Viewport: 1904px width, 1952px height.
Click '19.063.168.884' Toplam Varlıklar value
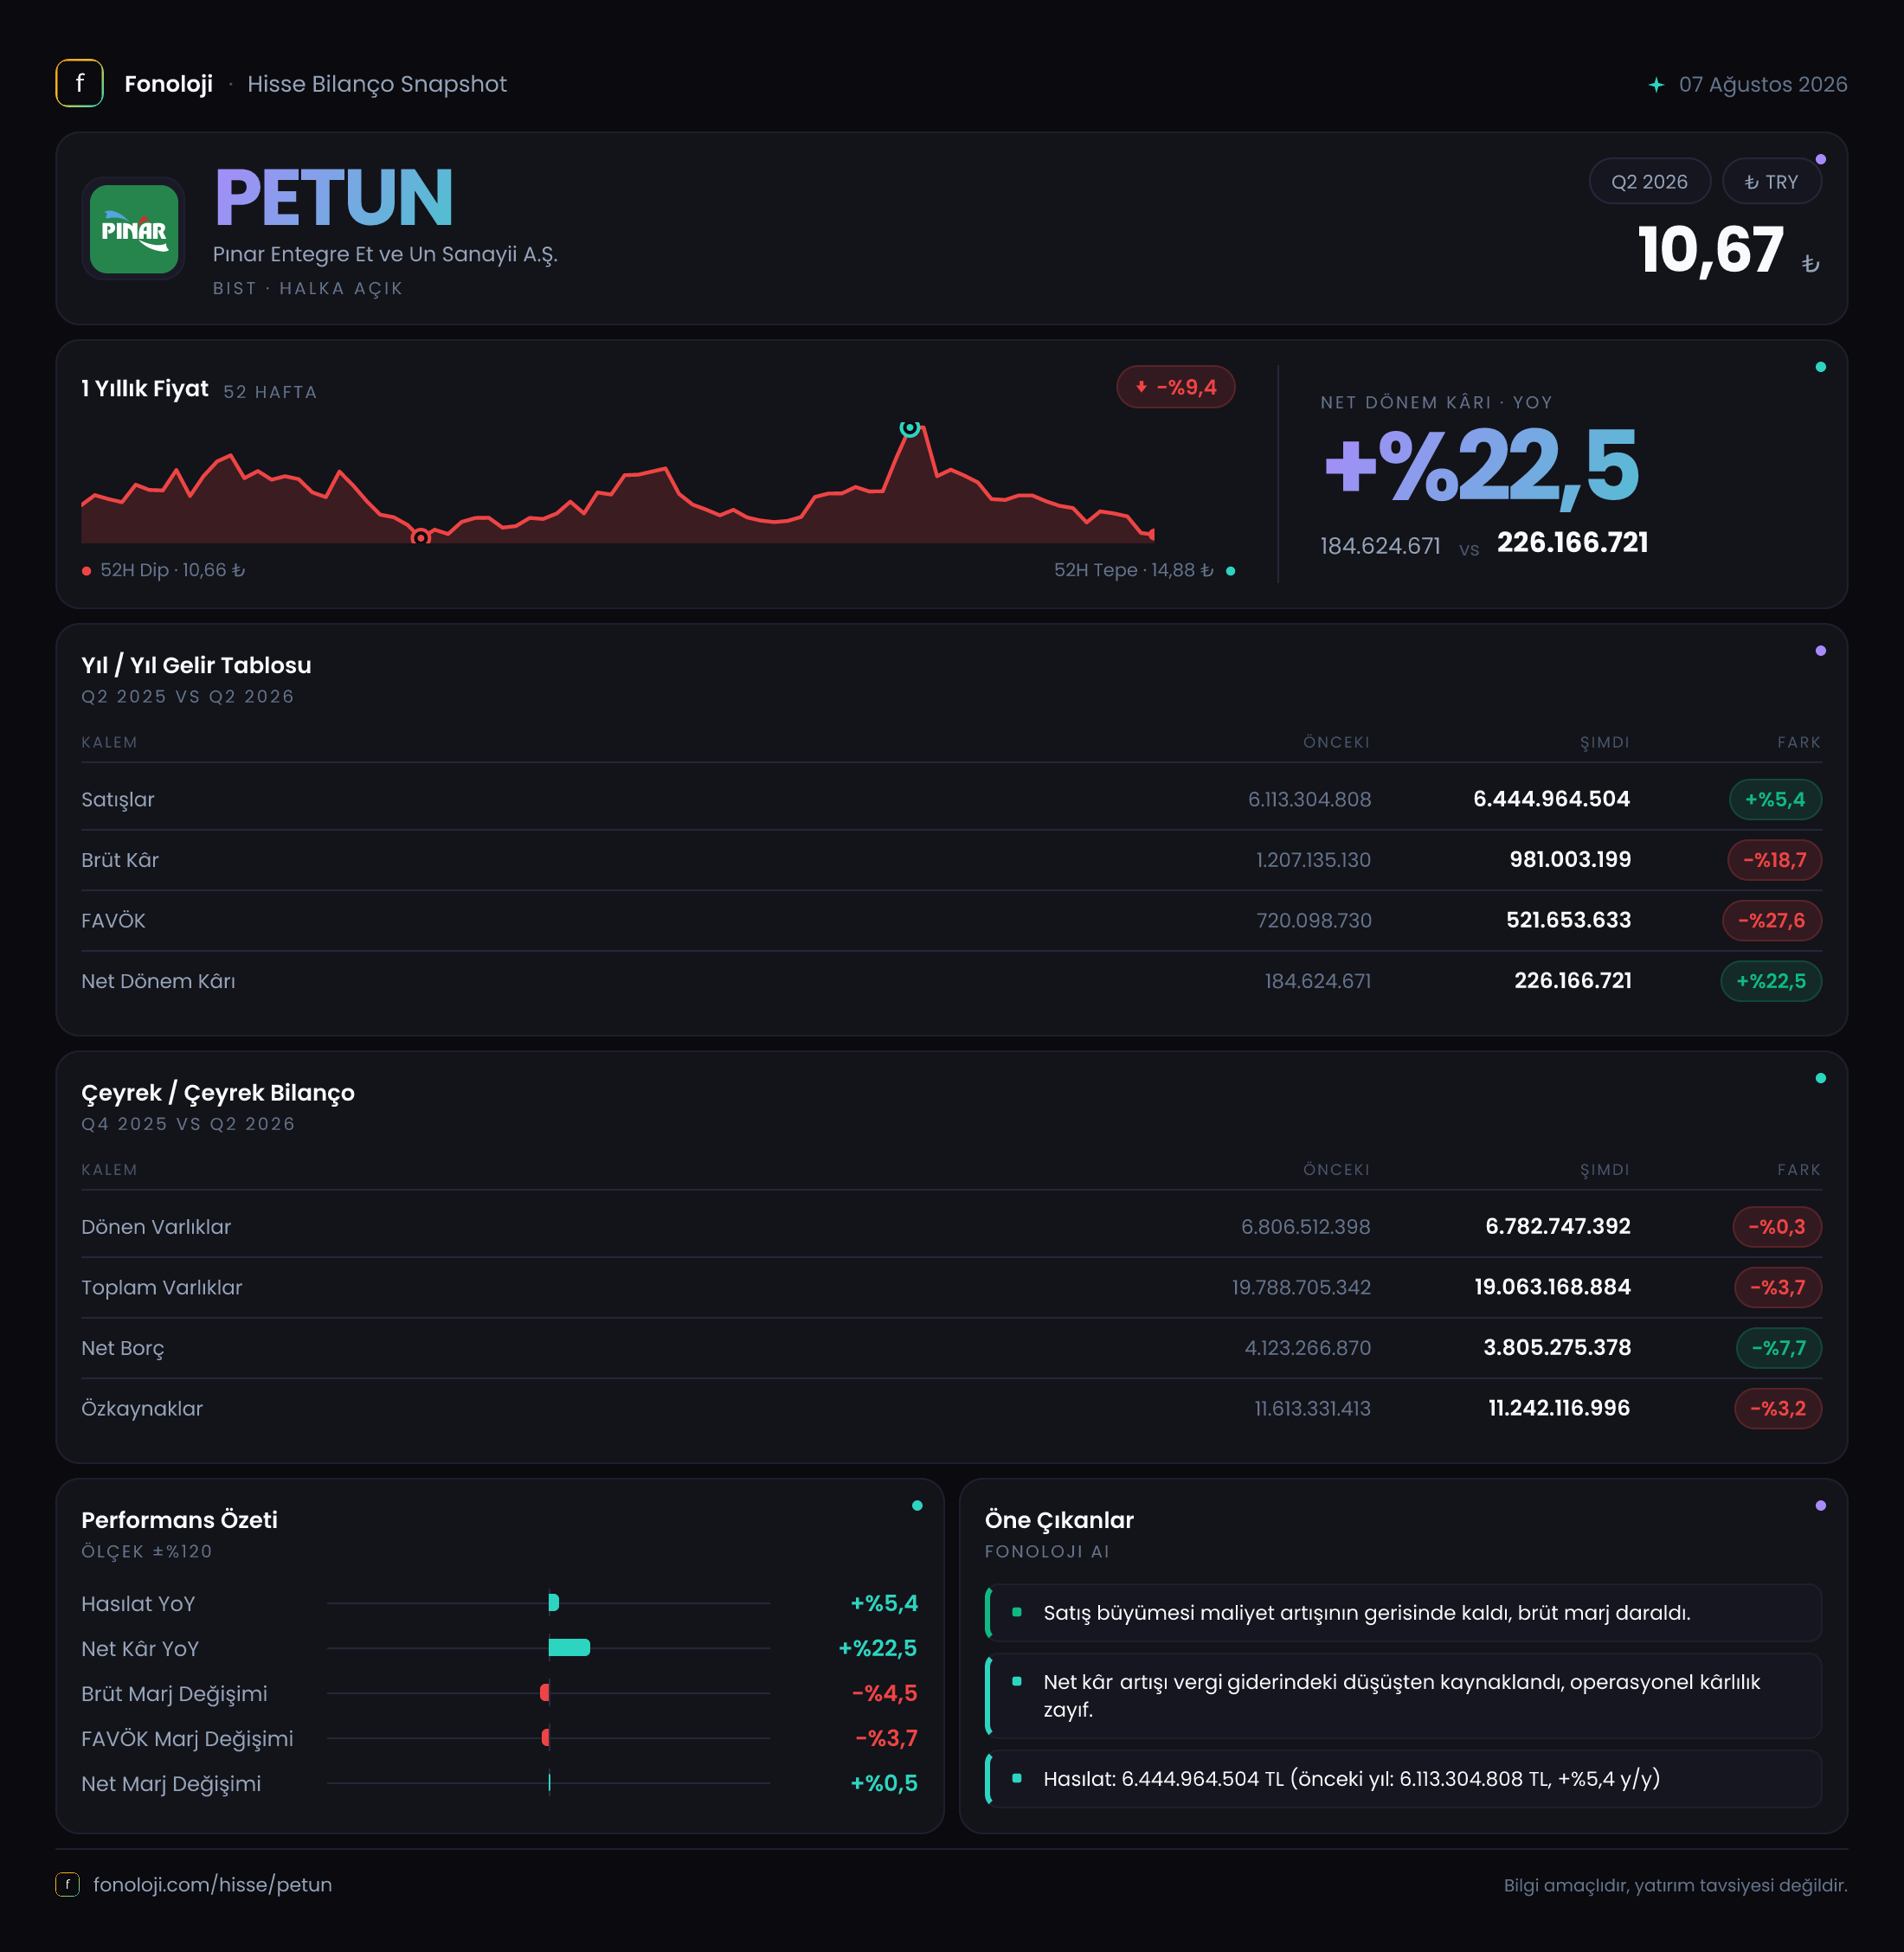(x=1552, y=1287)
